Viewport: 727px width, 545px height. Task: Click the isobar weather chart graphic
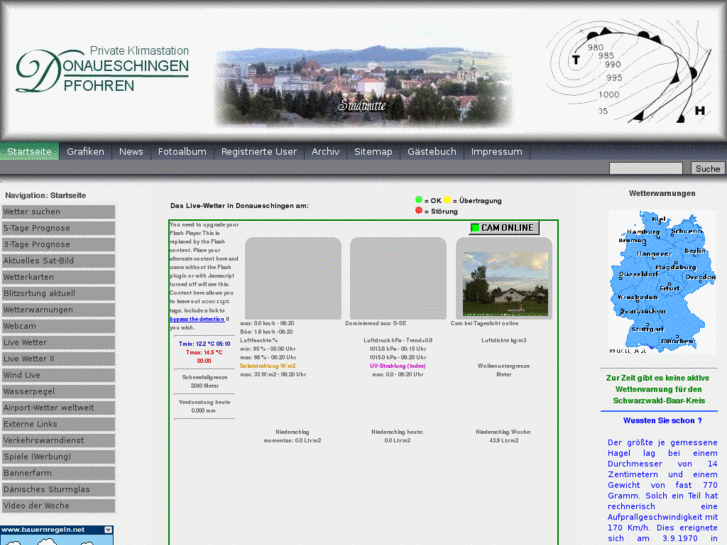coord(629,70)
